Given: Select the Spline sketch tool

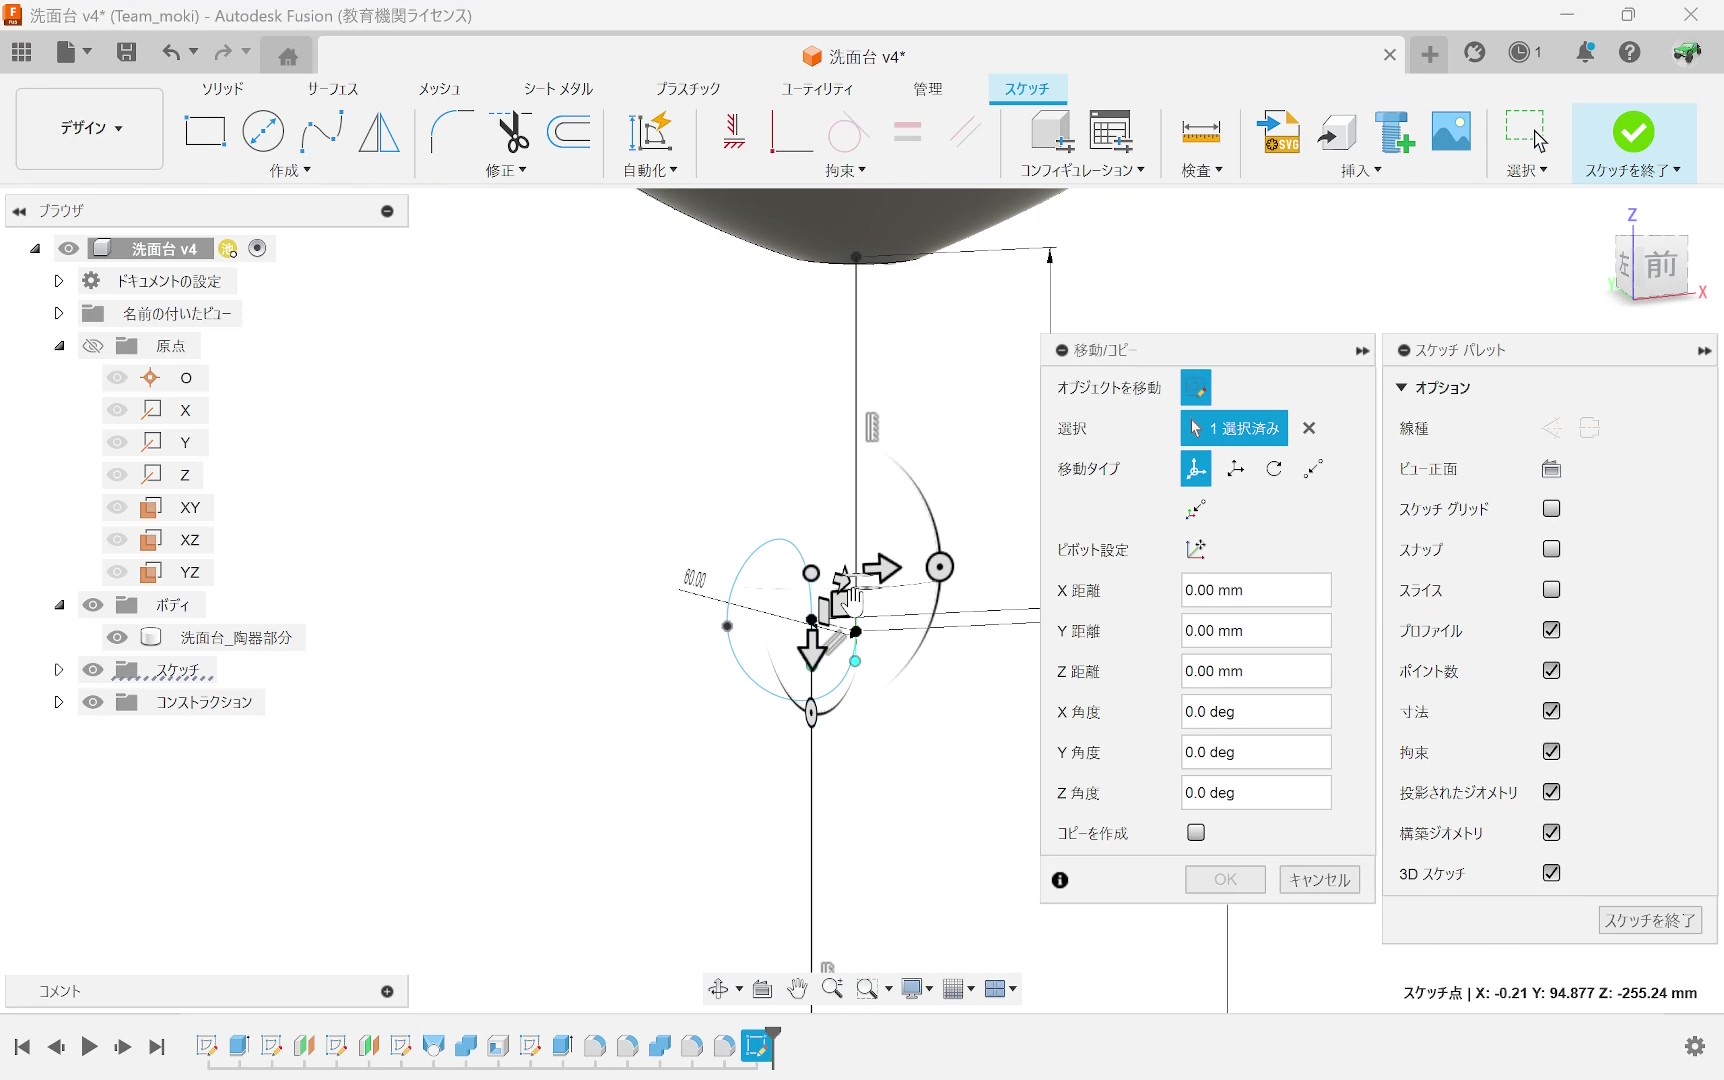Looking at the screenshot, I should (x=321, y=131).
